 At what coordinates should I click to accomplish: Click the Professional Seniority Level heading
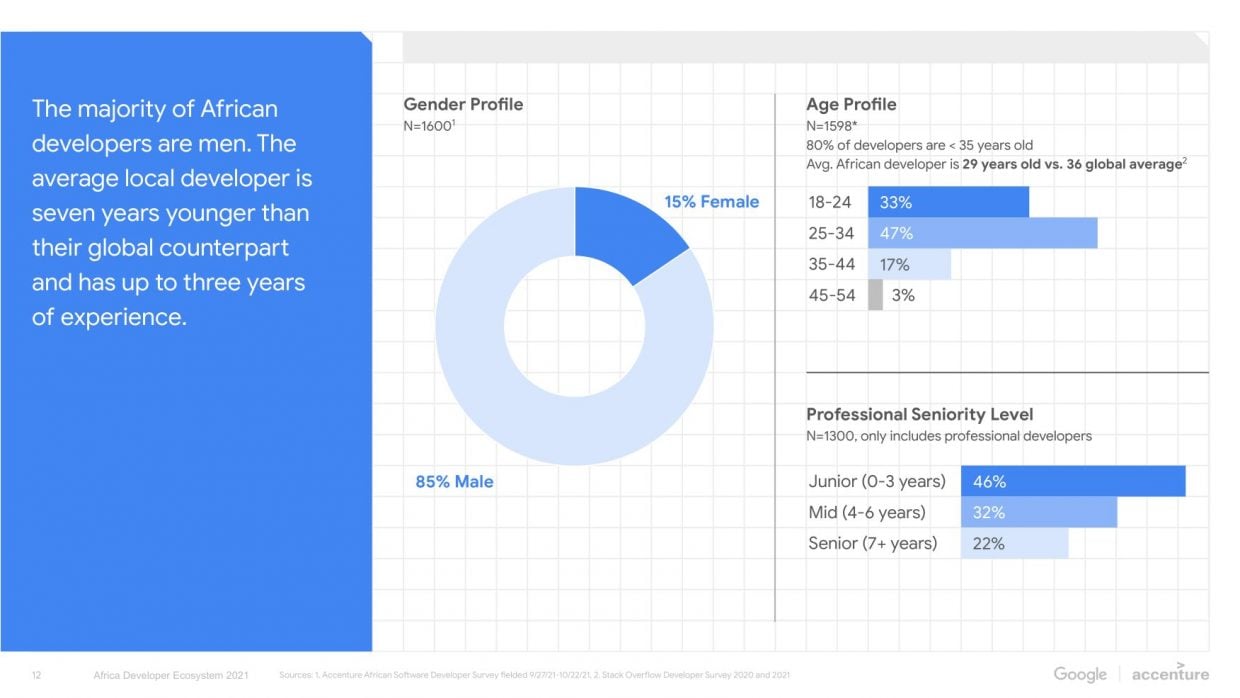pos(919,414)
